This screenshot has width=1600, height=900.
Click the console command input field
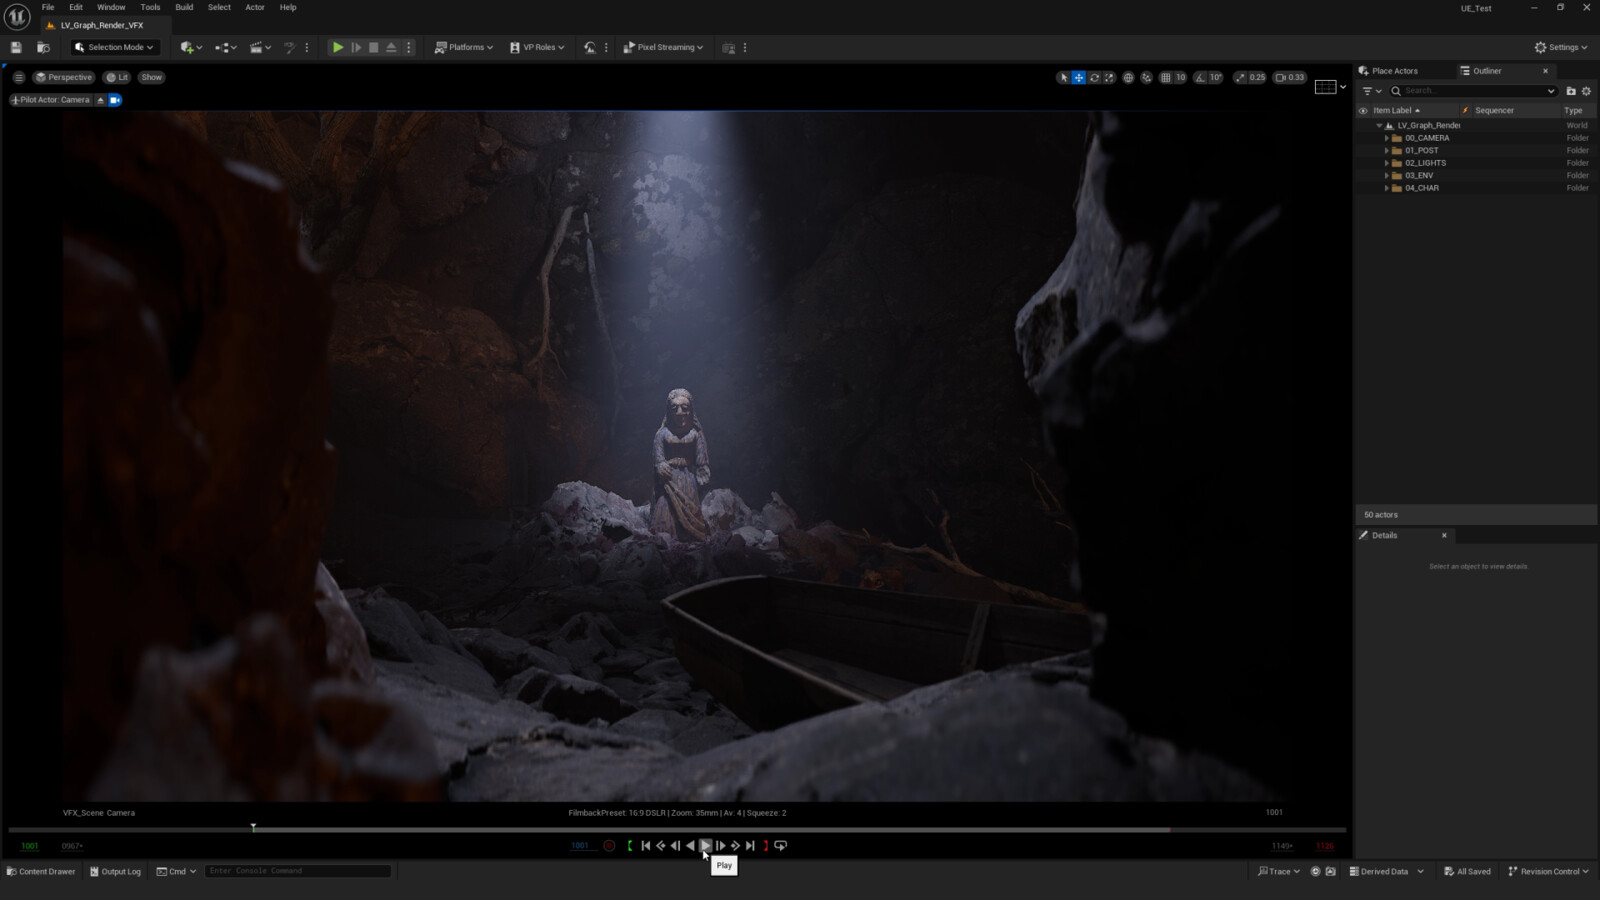point(298,871)
